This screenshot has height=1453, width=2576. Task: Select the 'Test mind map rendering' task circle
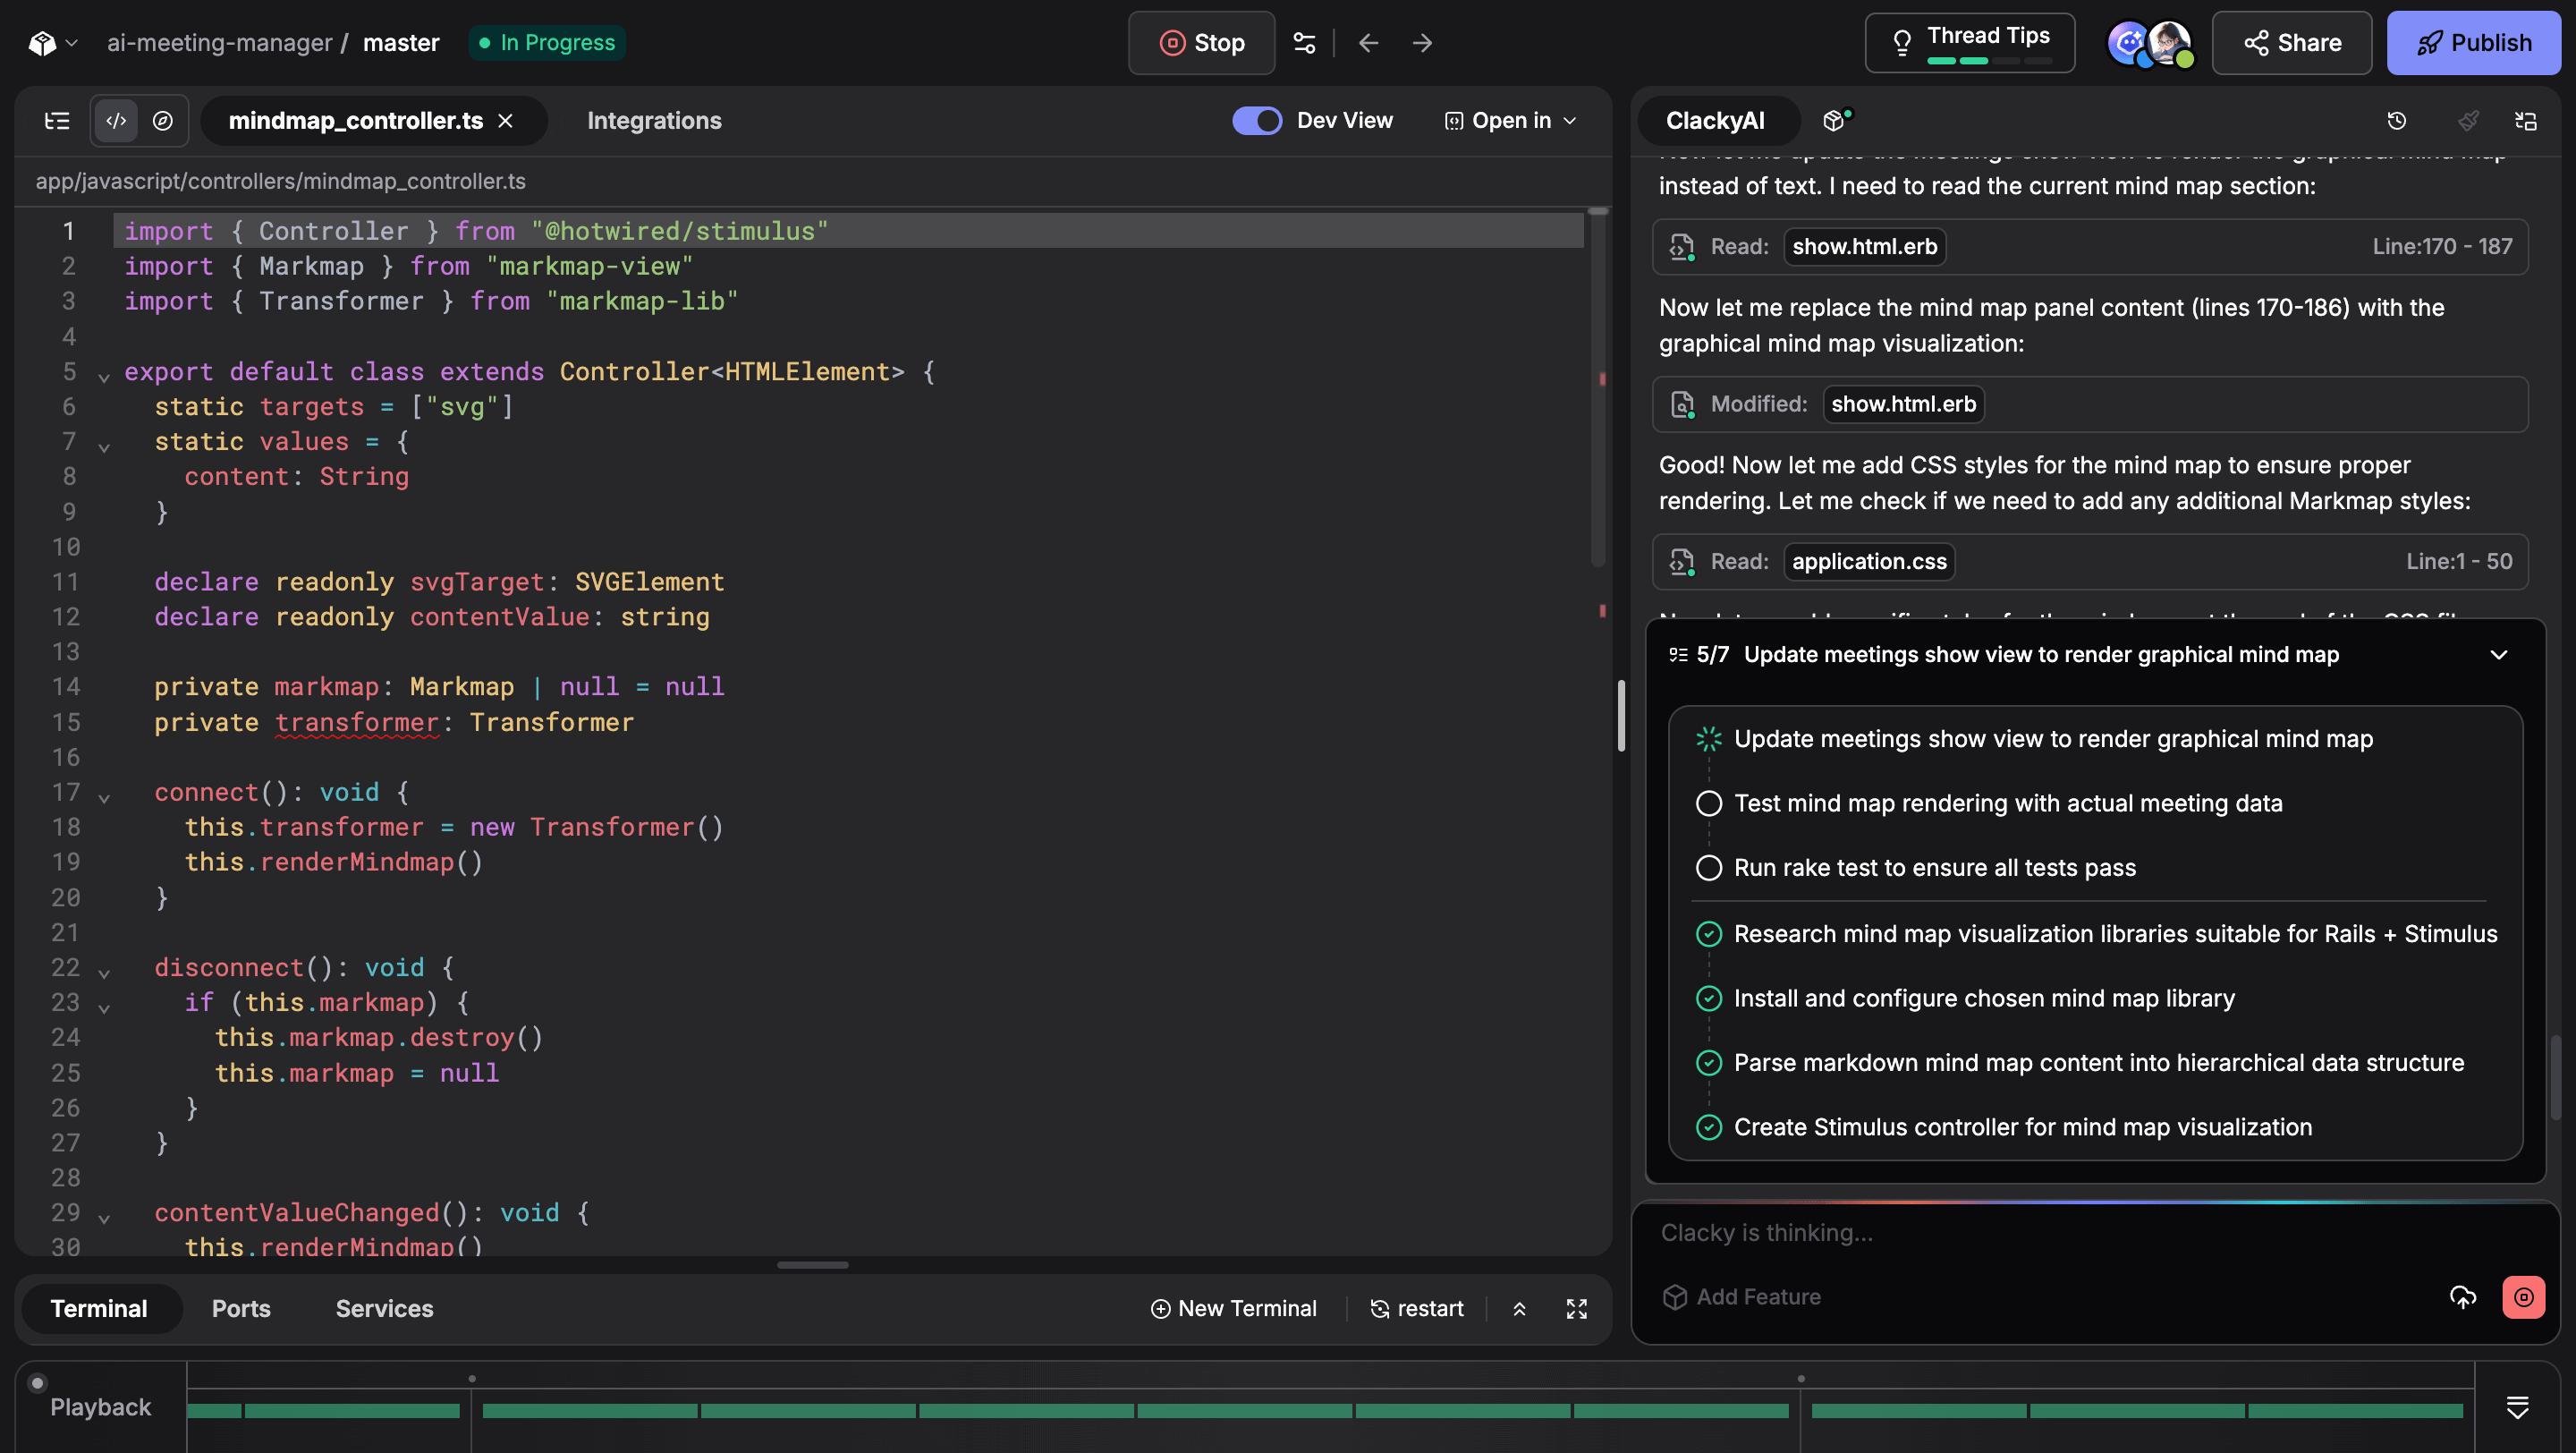pos(1709,804)
